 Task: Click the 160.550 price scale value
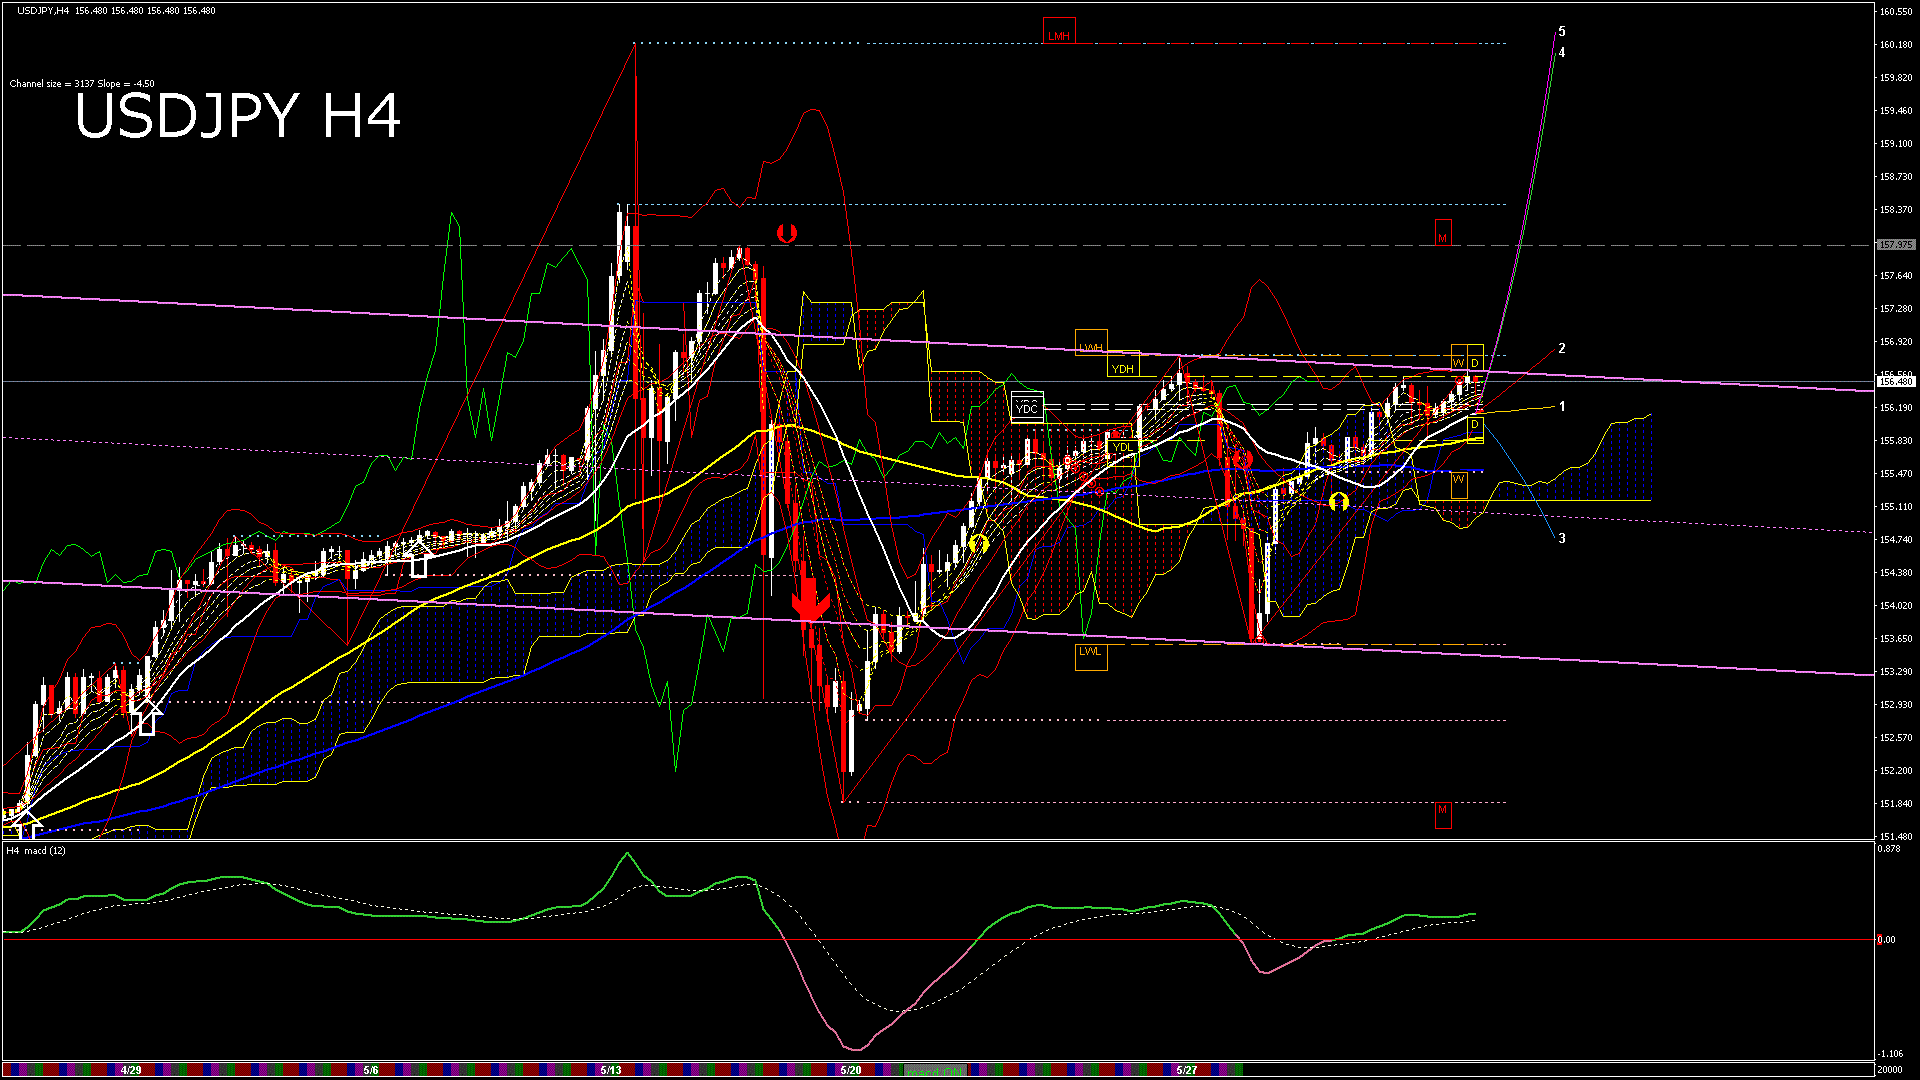point(1896,12)
